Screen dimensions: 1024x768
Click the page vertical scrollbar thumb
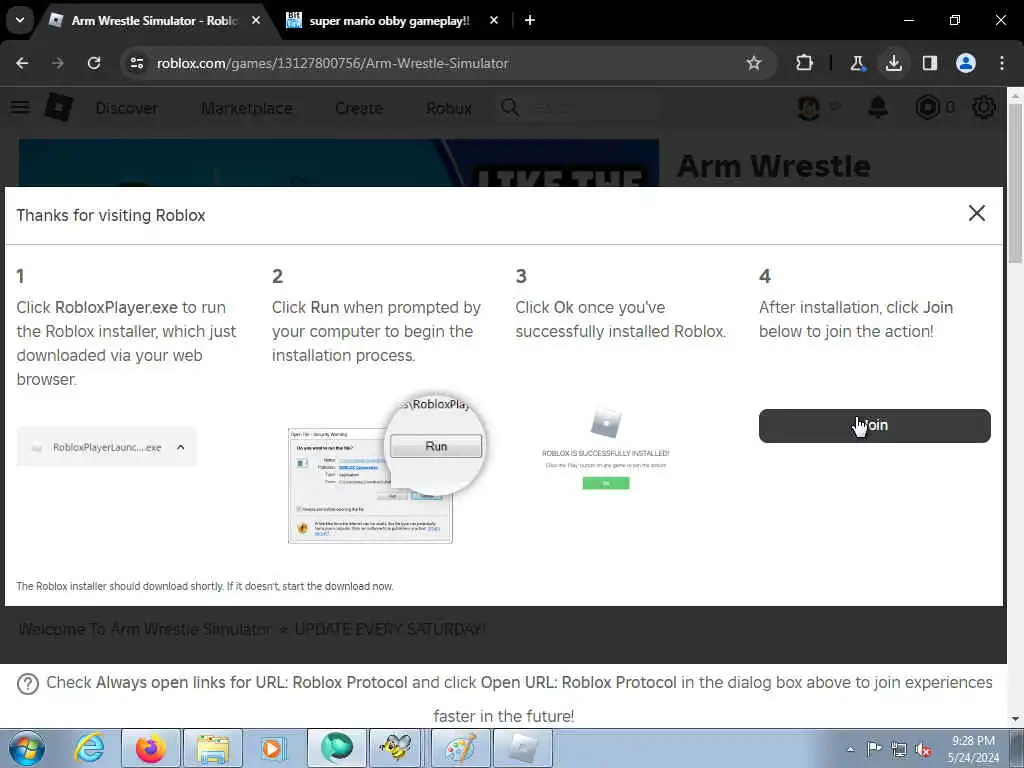point(1015,183)
